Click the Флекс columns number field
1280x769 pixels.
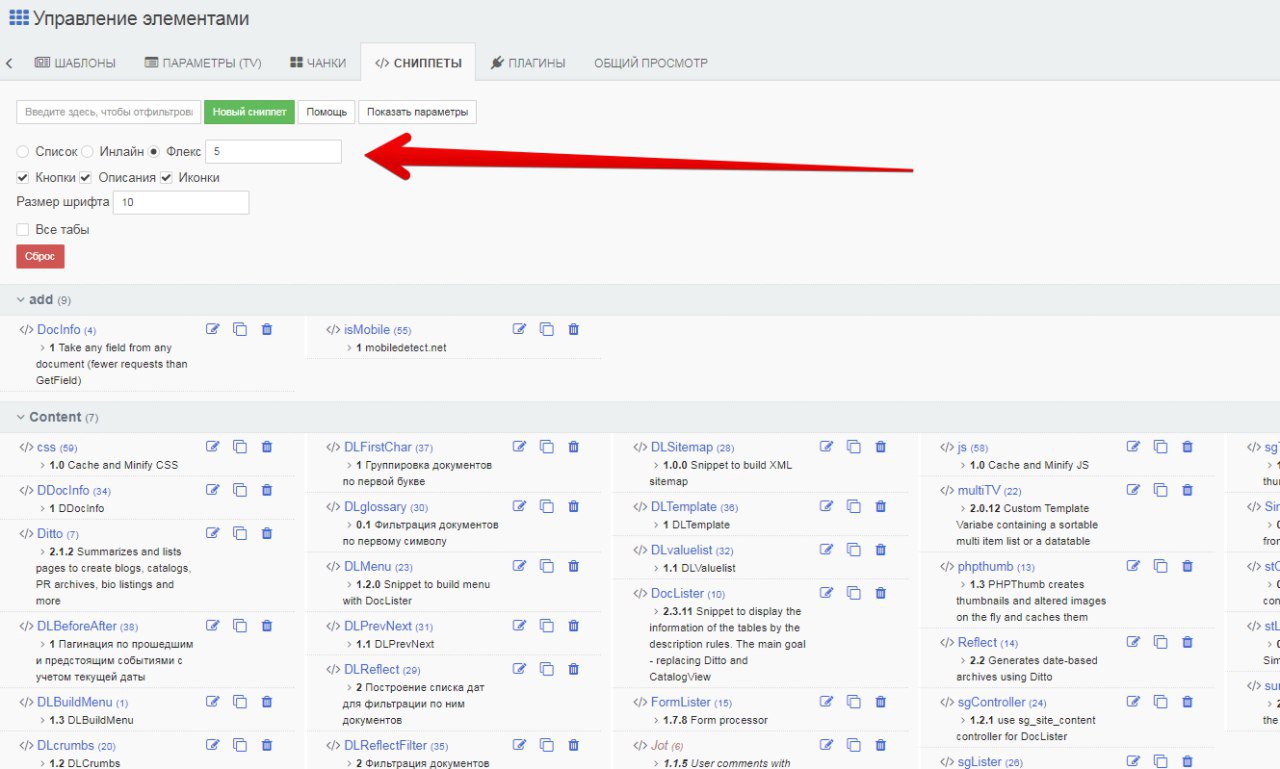[x=273, y=152]
